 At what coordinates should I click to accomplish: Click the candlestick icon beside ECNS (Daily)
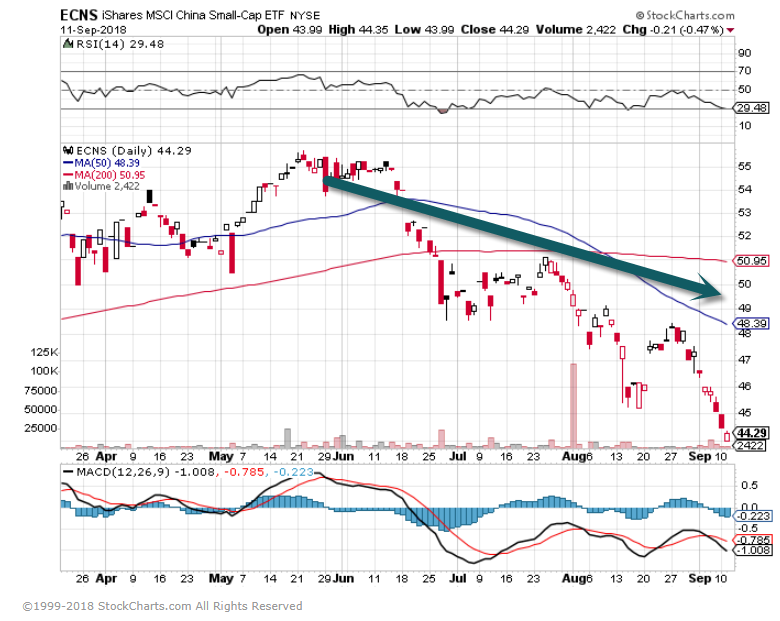pos(68,150)
